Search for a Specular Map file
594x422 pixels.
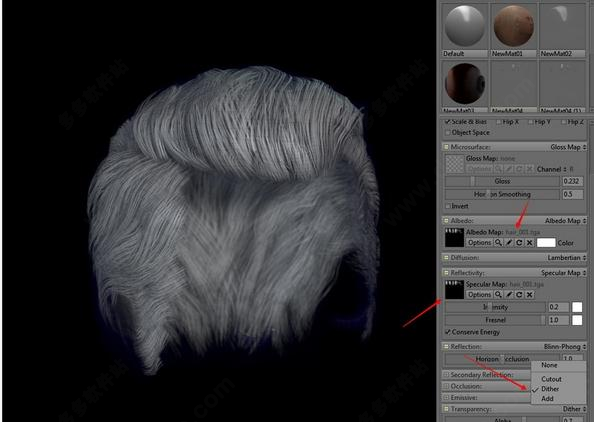coord(499,294)
